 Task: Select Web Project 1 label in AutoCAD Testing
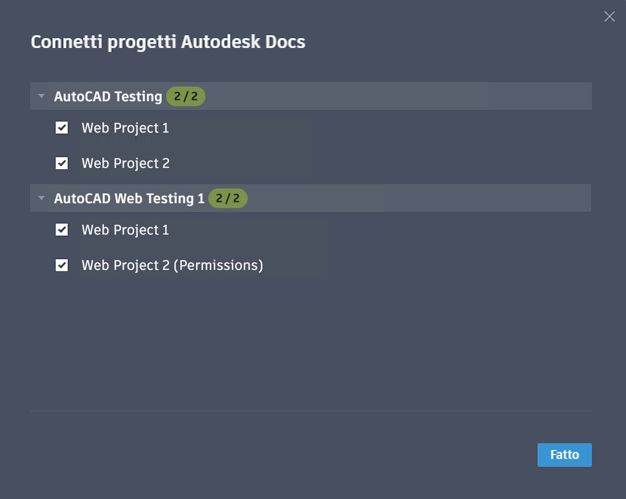pos(125,128)
